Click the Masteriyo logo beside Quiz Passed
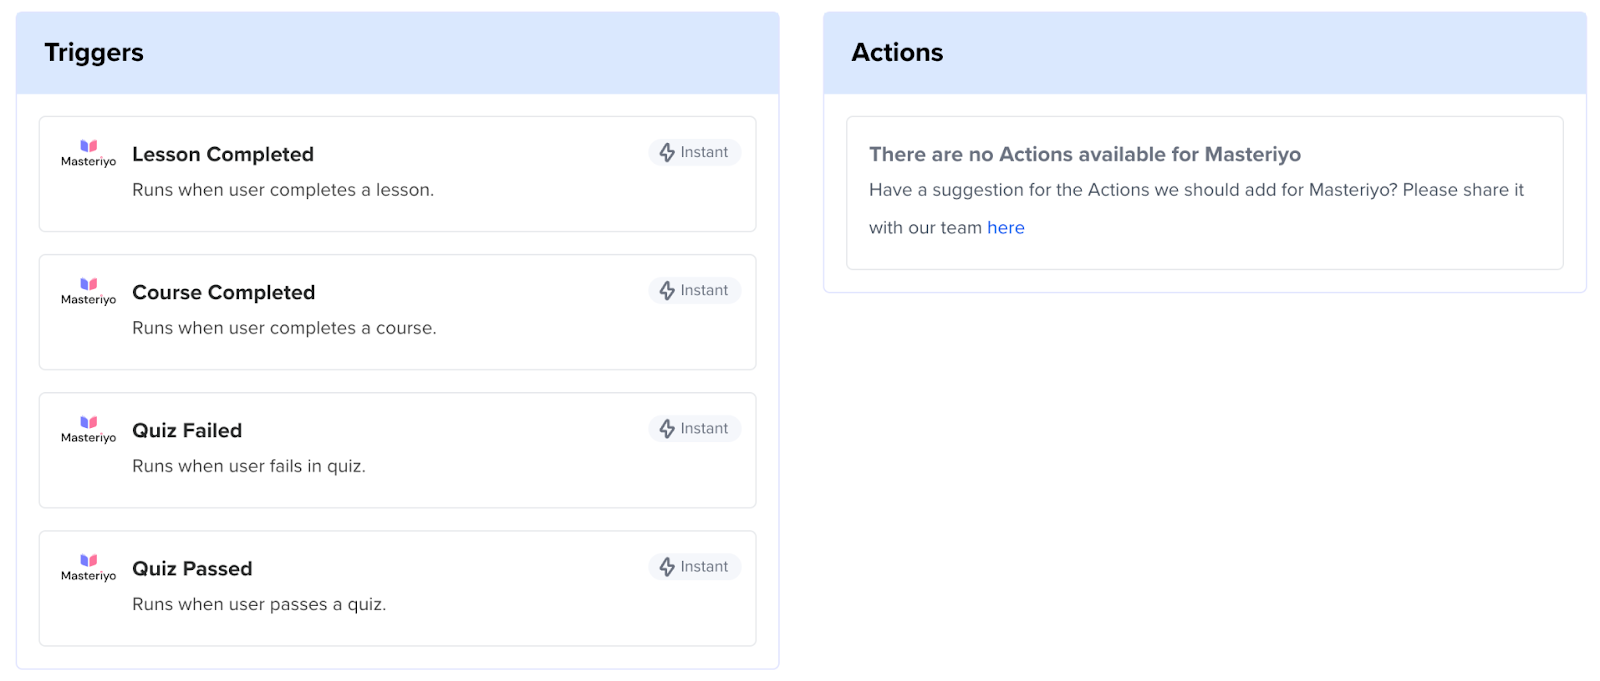The width and height of the screenshot is (1600, 681). [x=88, y=567]
